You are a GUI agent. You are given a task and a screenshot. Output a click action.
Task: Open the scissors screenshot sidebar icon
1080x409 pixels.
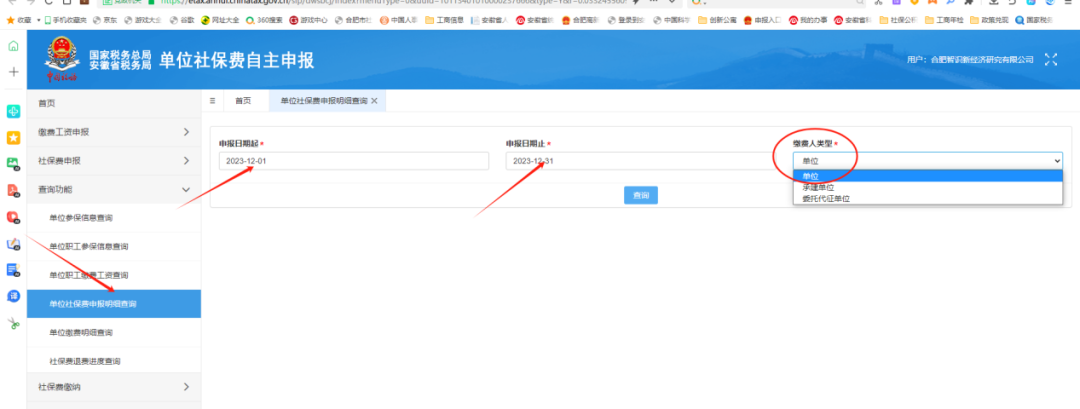click(x=13, y=322)
